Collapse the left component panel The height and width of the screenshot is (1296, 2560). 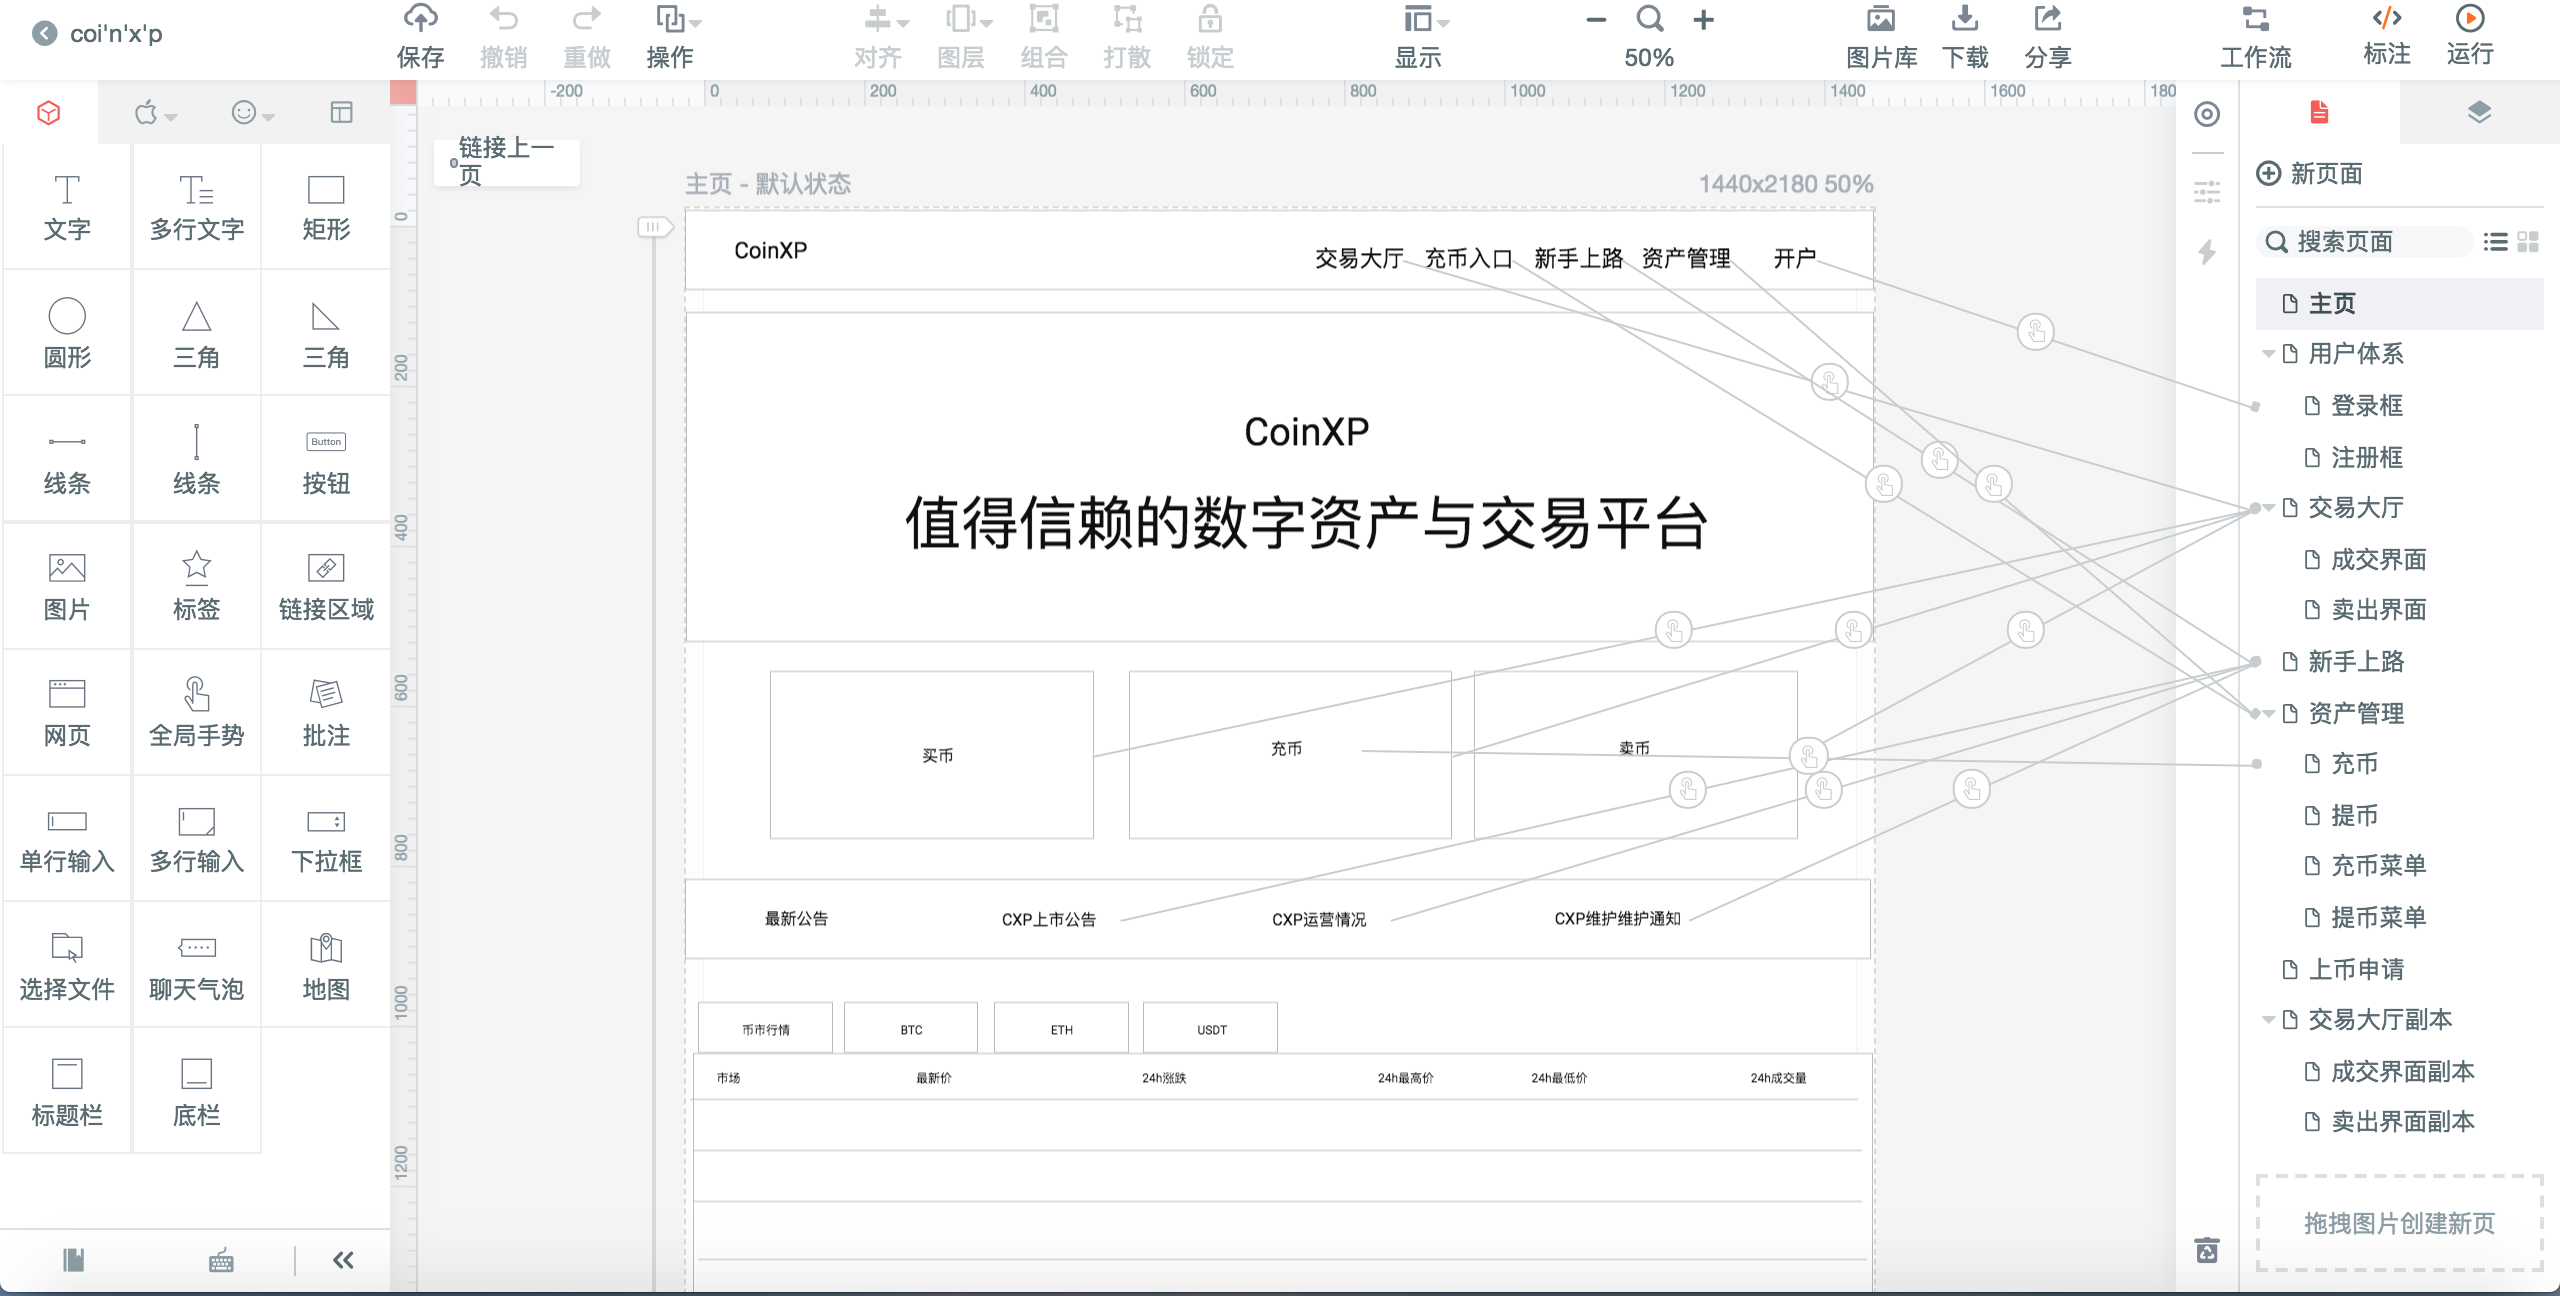(x=343, y=1260)
